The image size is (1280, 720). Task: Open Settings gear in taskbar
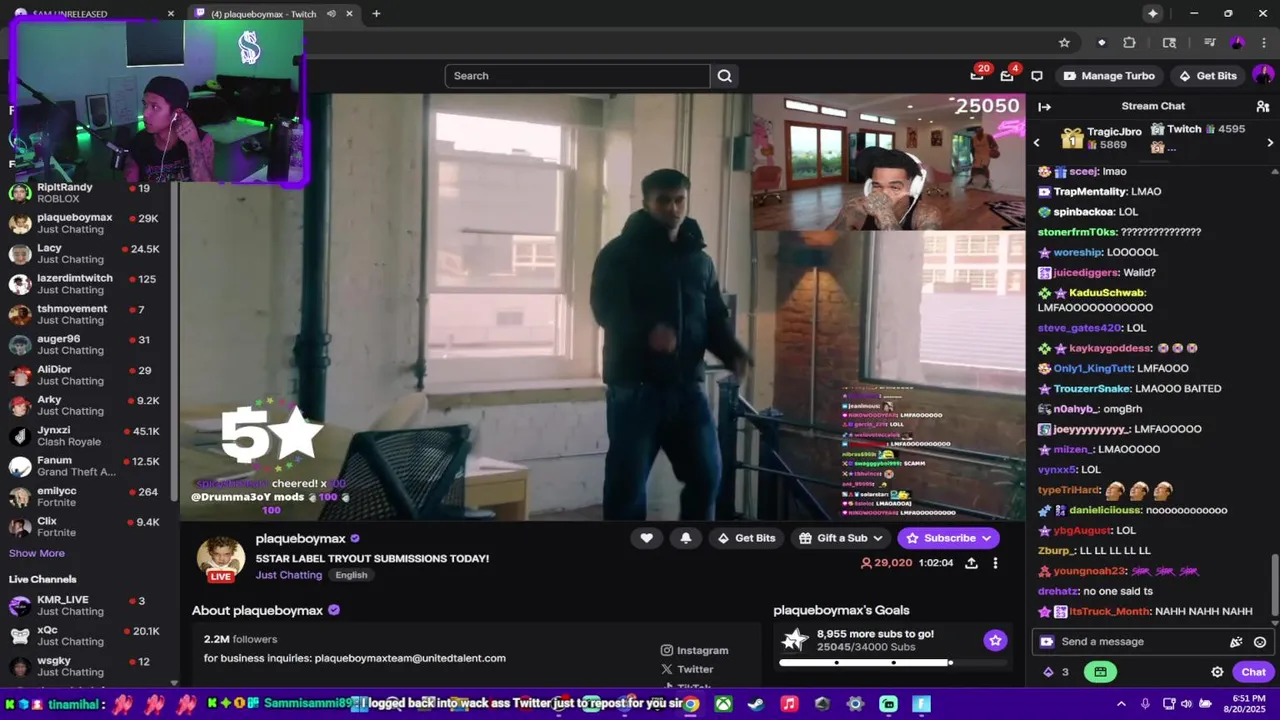coord(855,704)
